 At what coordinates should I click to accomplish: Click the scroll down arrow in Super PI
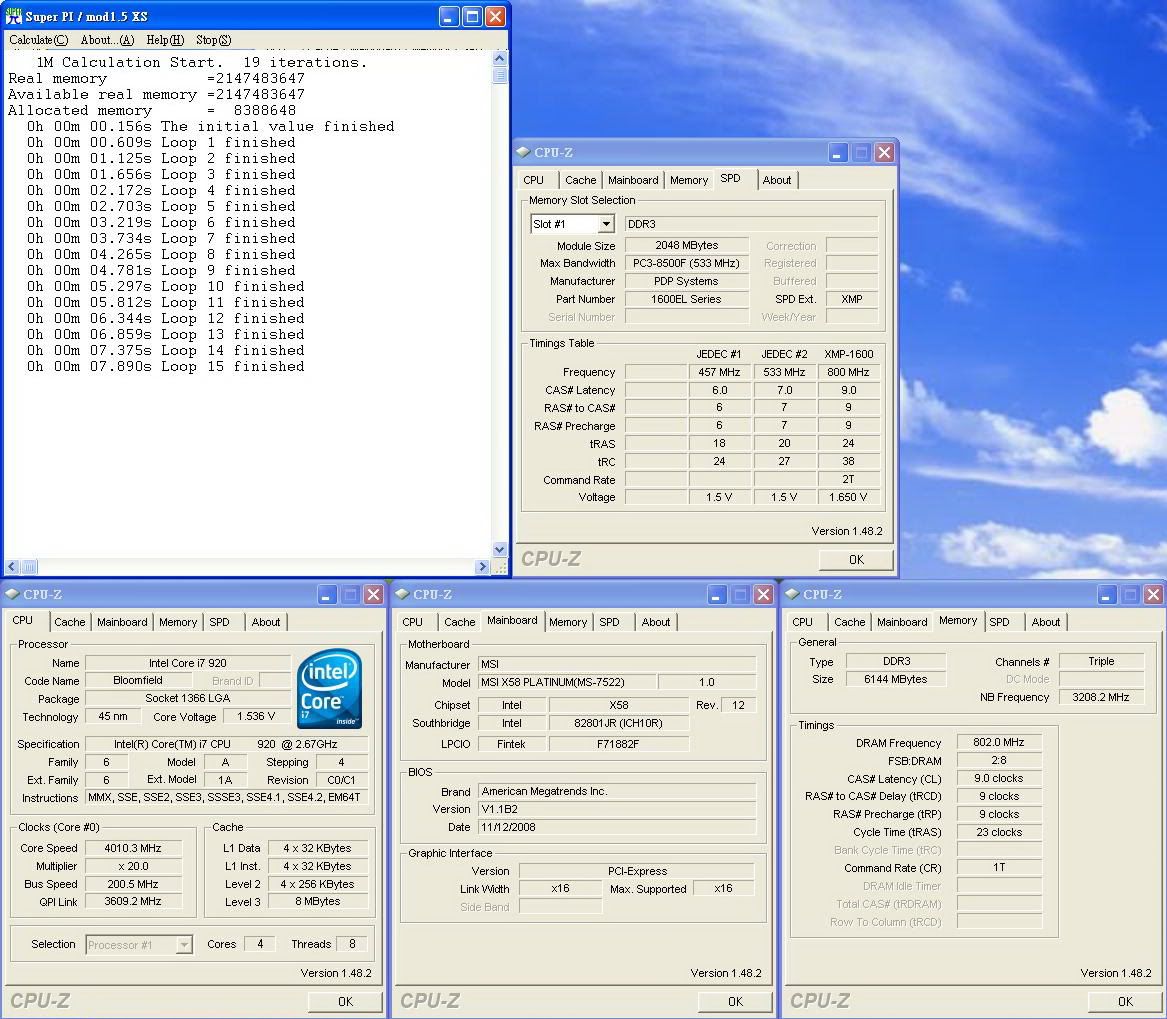(499, 549)
